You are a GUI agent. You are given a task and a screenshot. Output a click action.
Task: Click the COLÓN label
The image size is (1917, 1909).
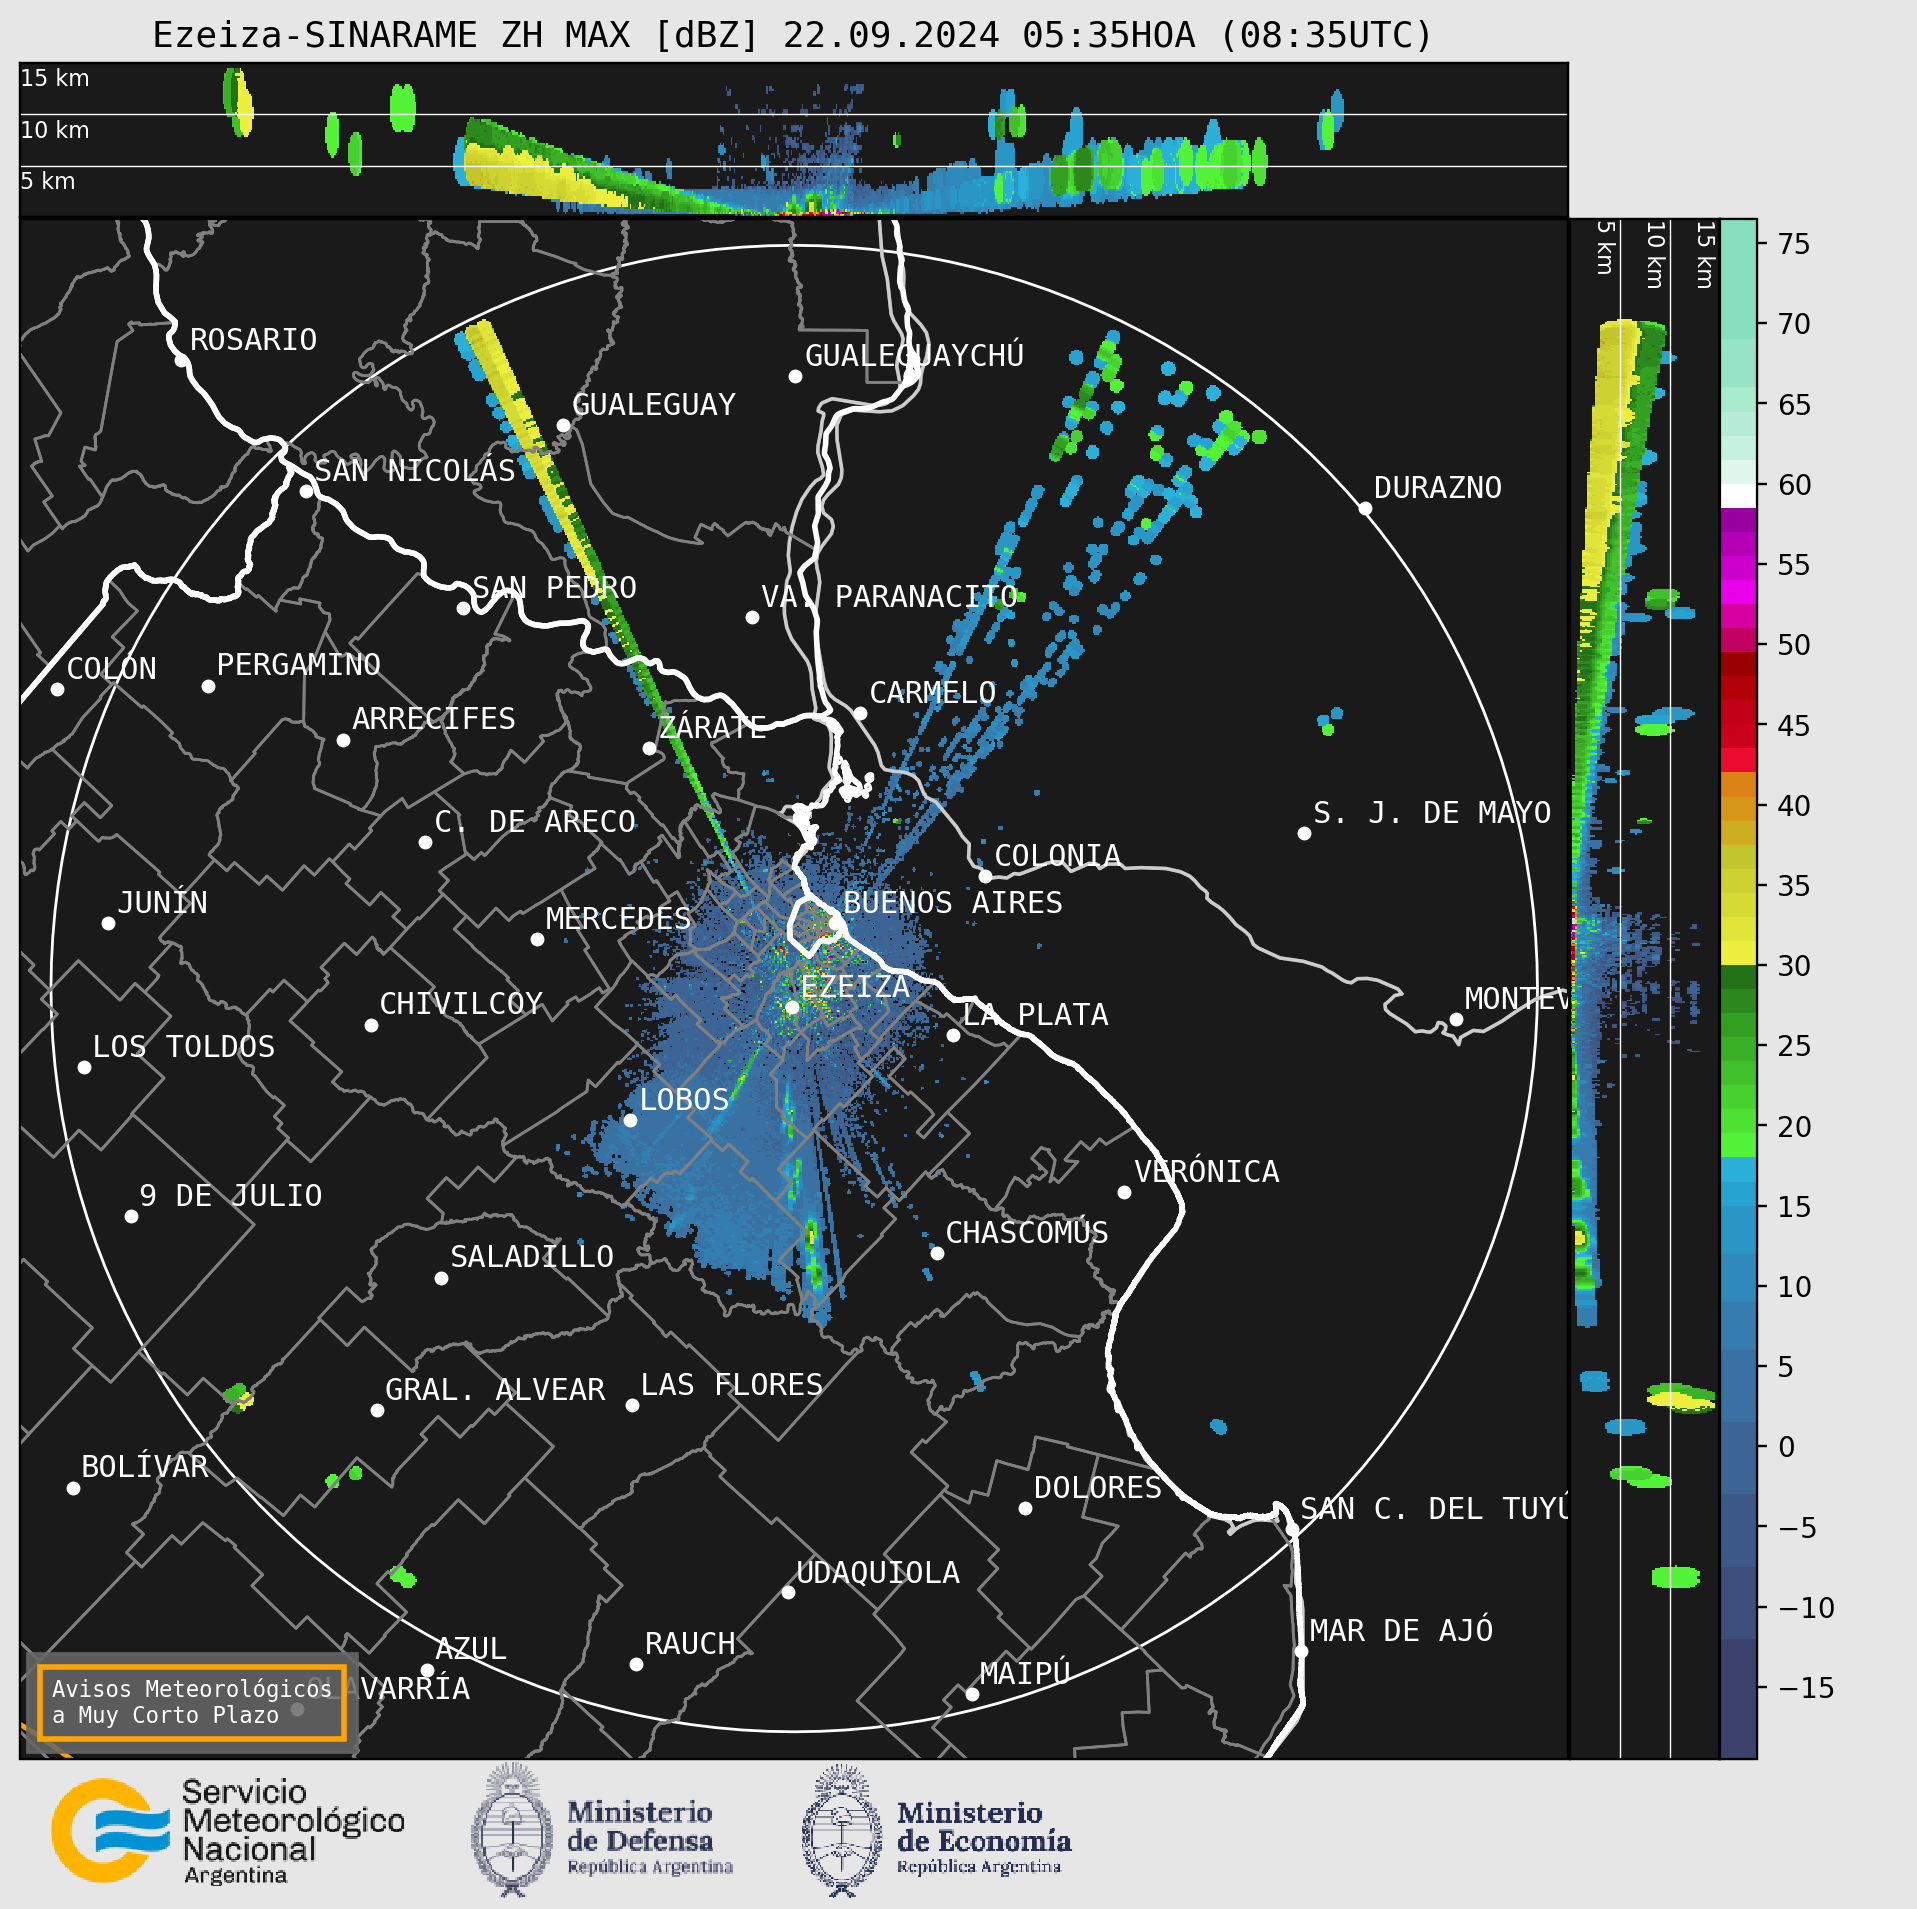[111, 669]
